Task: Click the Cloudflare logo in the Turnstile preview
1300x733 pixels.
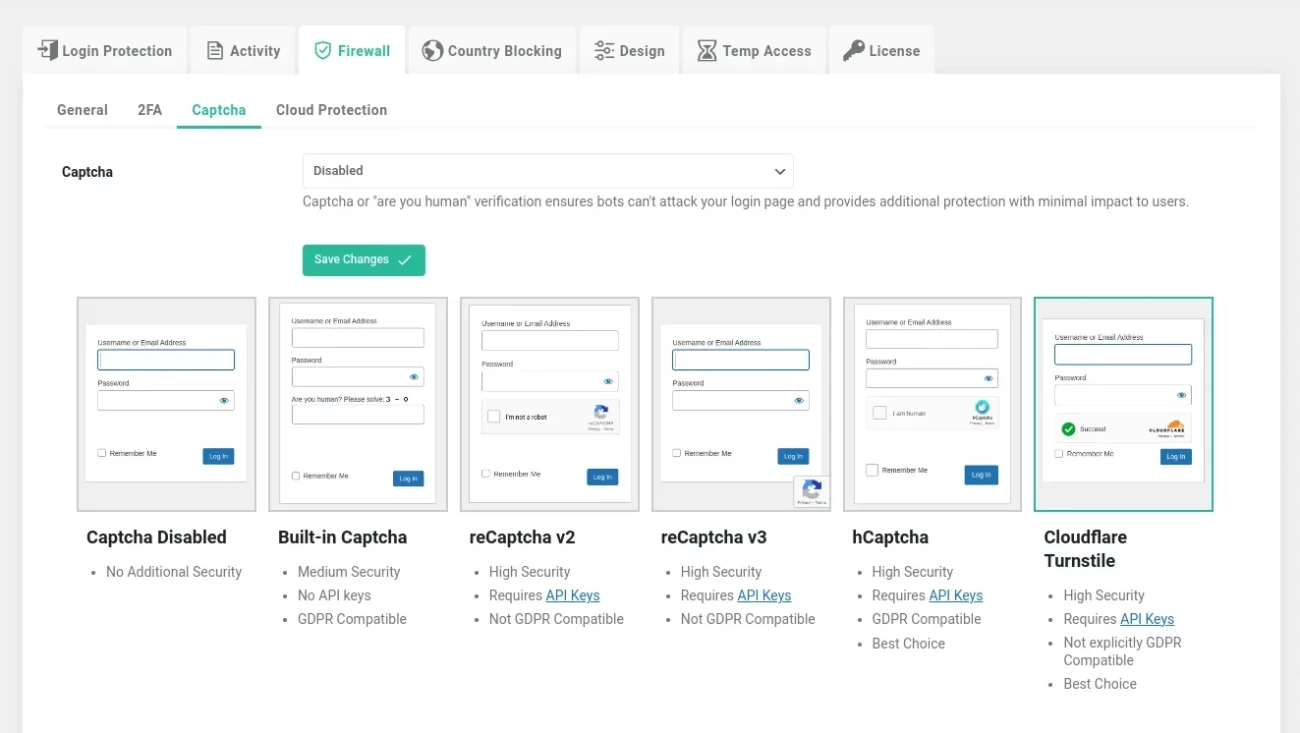Action: click(x=1165, y=427)
